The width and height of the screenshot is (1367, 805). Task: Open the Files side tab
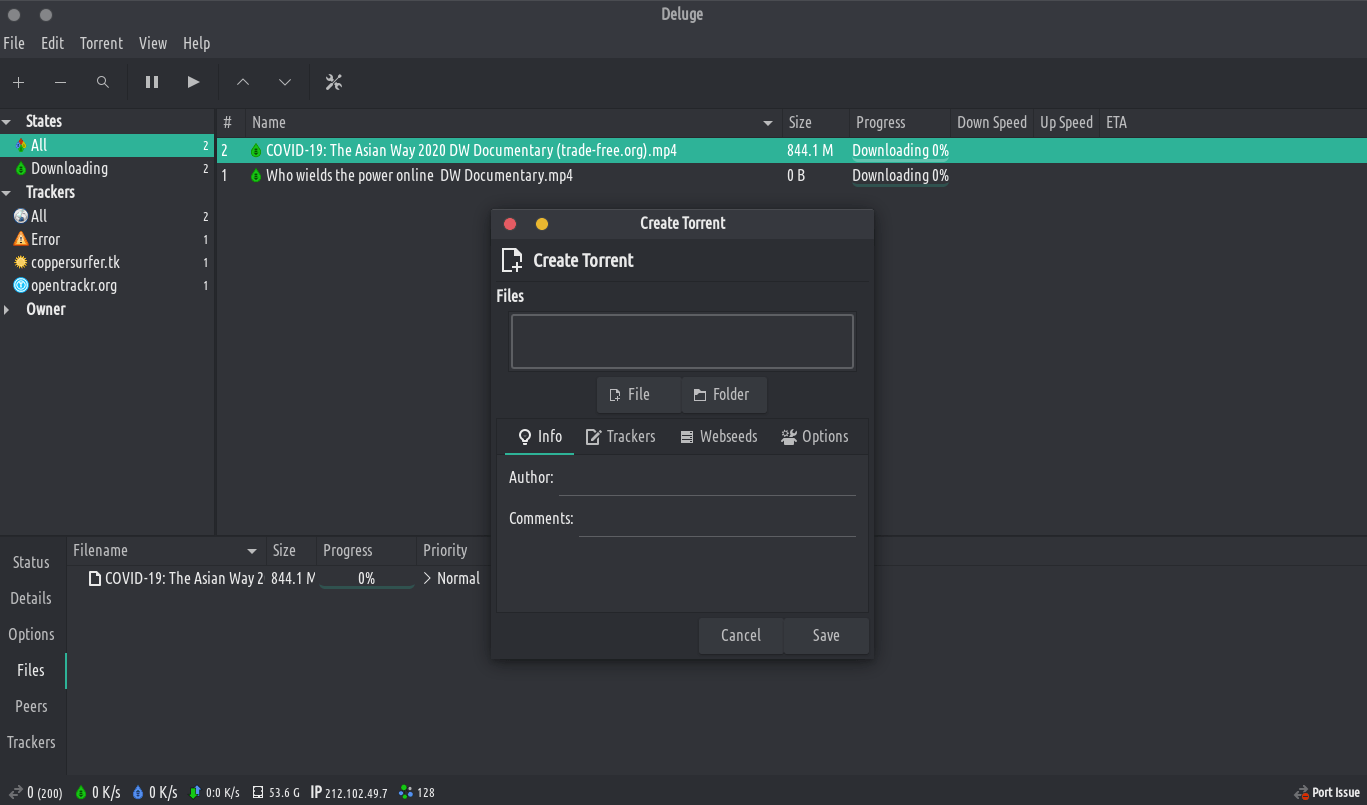31,670
